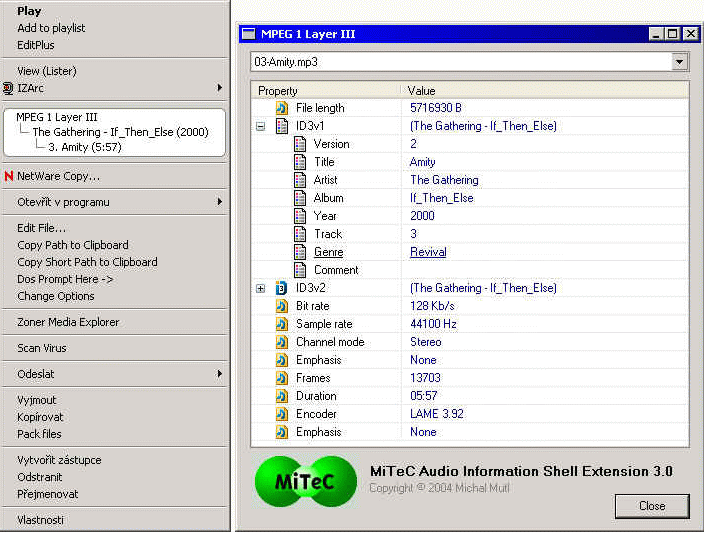Click the 03-Amity.mp3 file name field
Screen dimensions: 704x533
[461, 62]
